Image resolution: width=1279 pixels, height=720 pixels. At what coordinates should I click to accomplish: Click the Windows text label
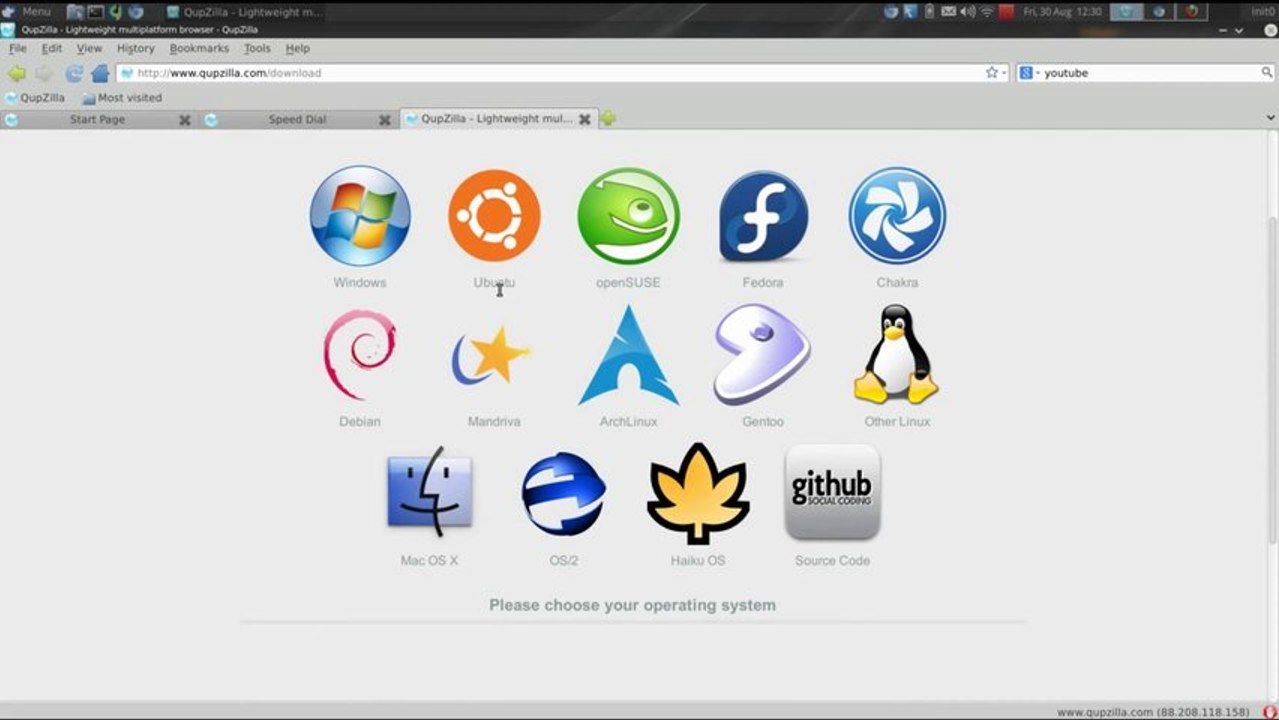point(360,283)
